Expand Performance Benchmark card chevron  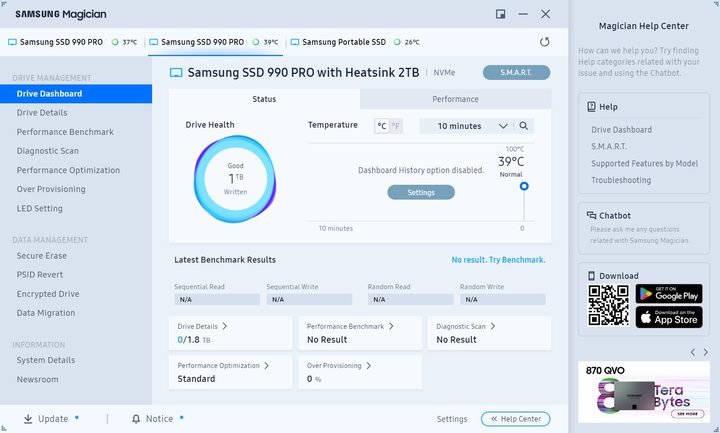pos(391,326)
